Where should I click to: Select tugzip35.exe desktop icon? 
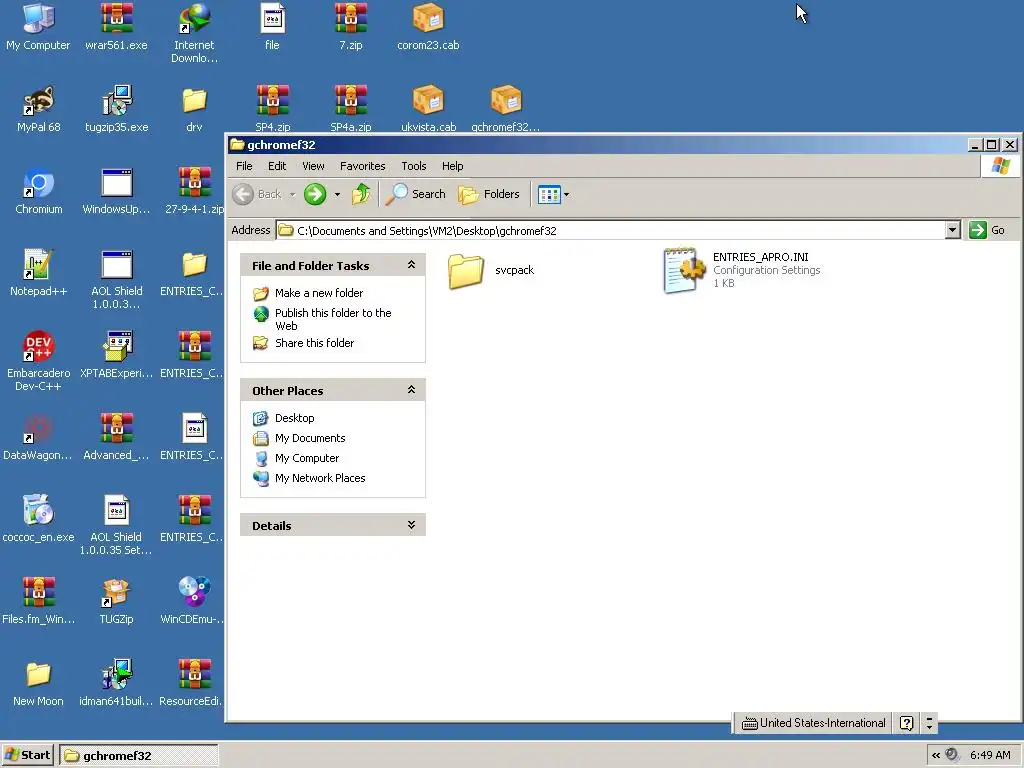pos(116,109)
